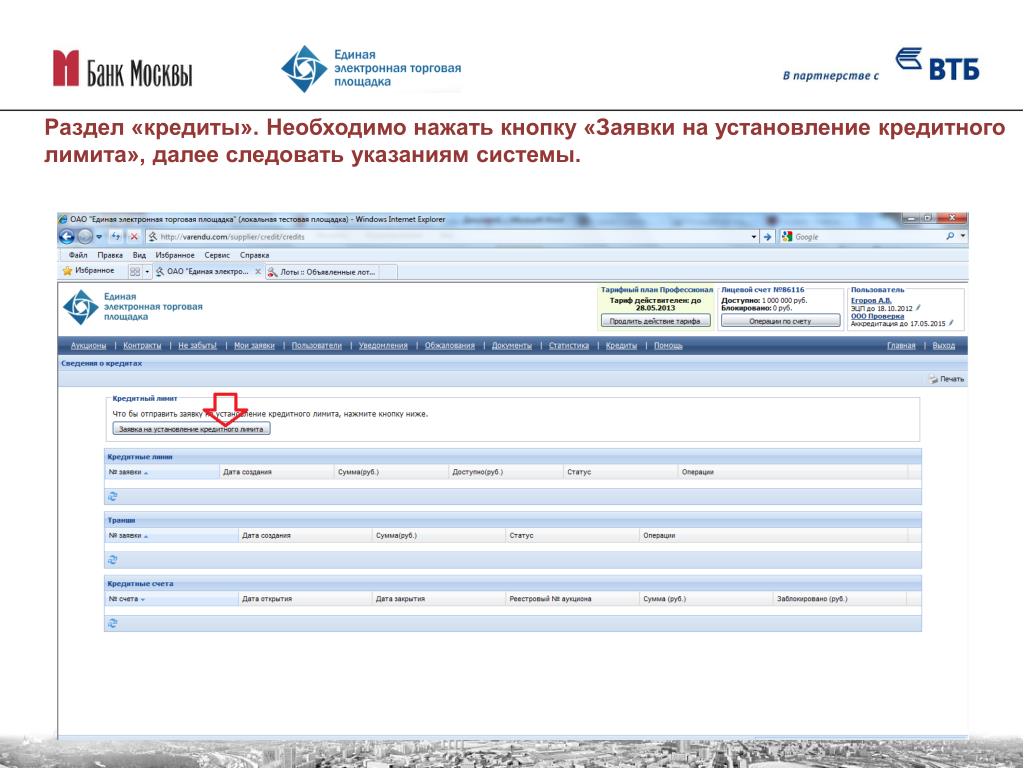
Task: Sort Кредитные линии by Доступно(руб.) column
Action: click(506, 472)
